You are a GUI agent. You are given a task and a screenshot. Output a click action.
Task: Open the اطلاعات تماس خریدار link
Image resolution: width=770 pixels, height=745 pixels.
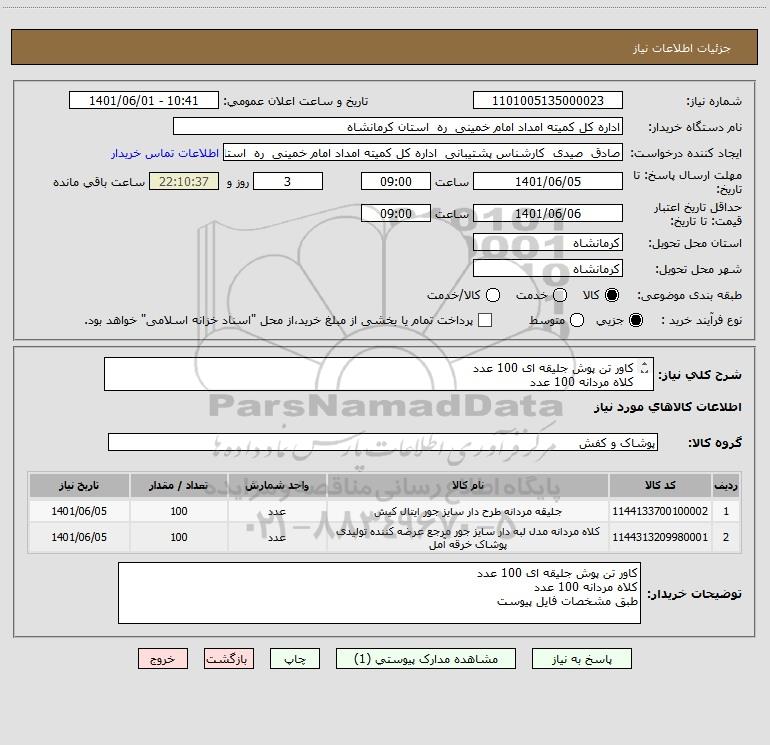click(165, 153)
